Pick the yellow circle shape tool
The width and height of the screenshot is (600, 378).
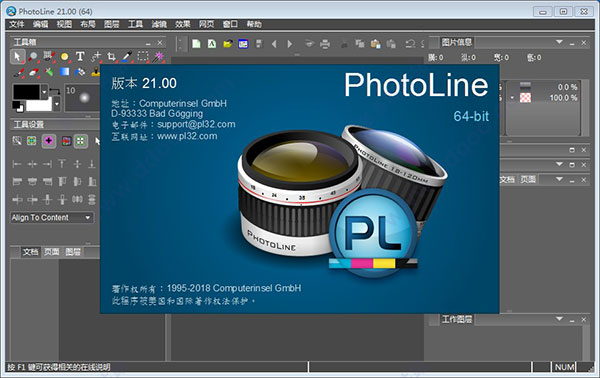(64, 57)
